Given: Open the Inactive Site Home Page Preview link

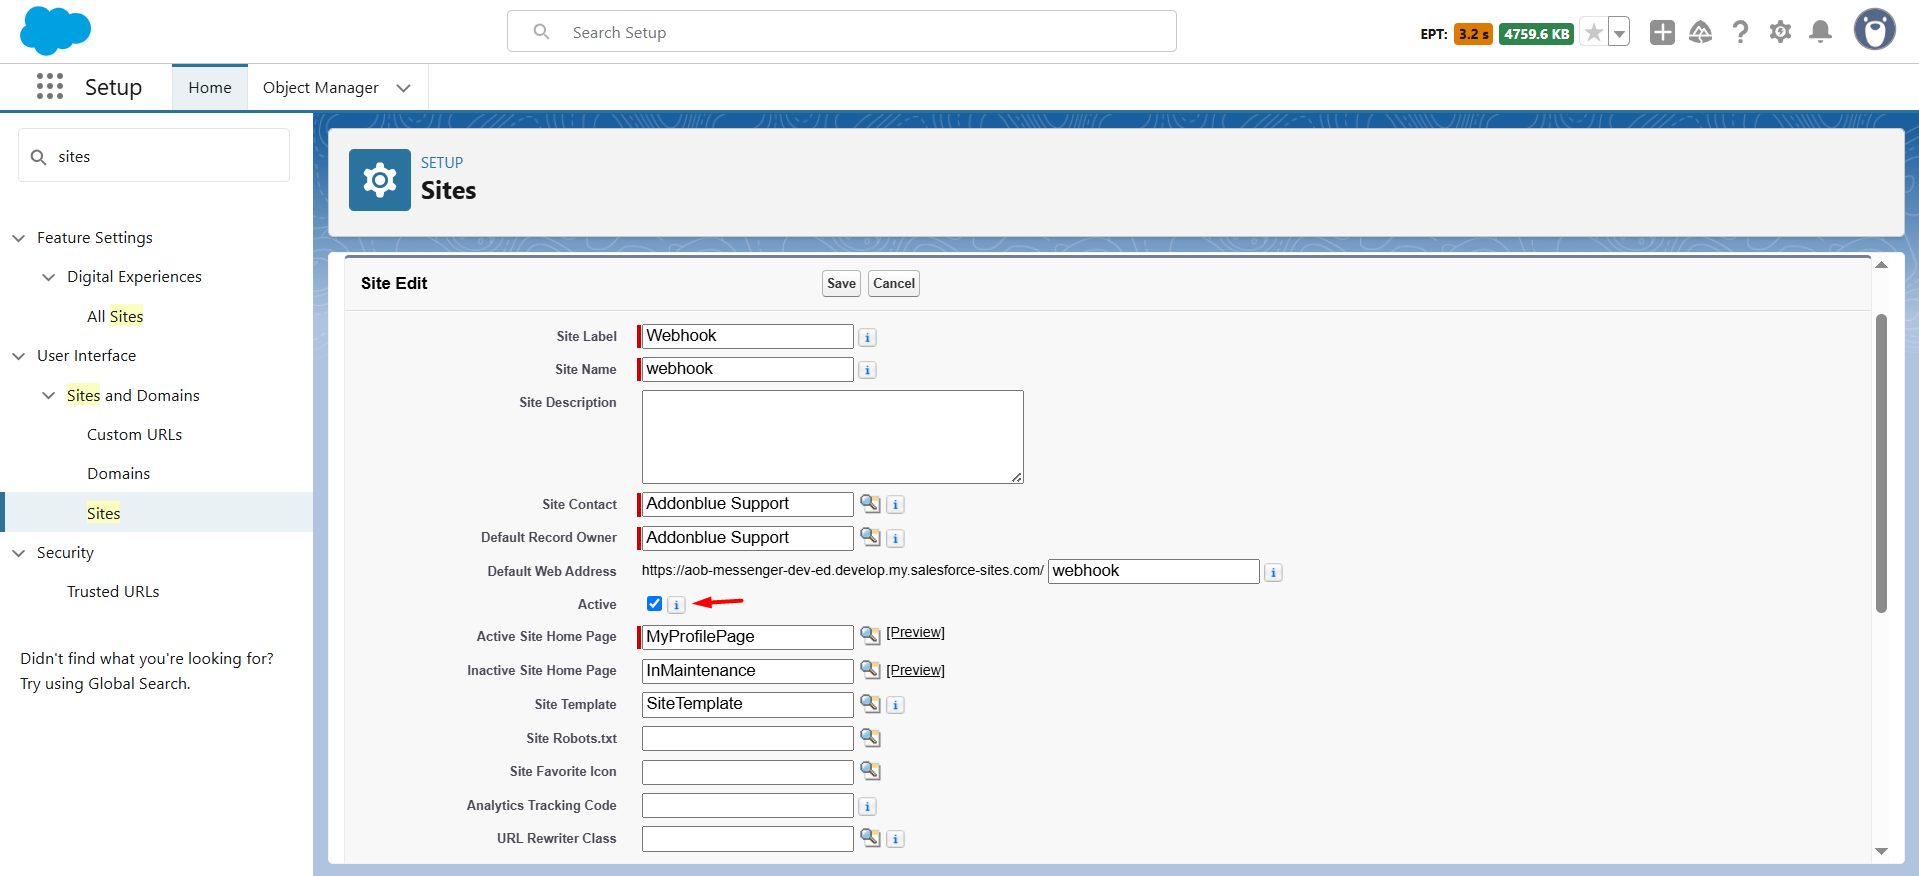Looking at the screenshot, I should click(x=915, y=670).
